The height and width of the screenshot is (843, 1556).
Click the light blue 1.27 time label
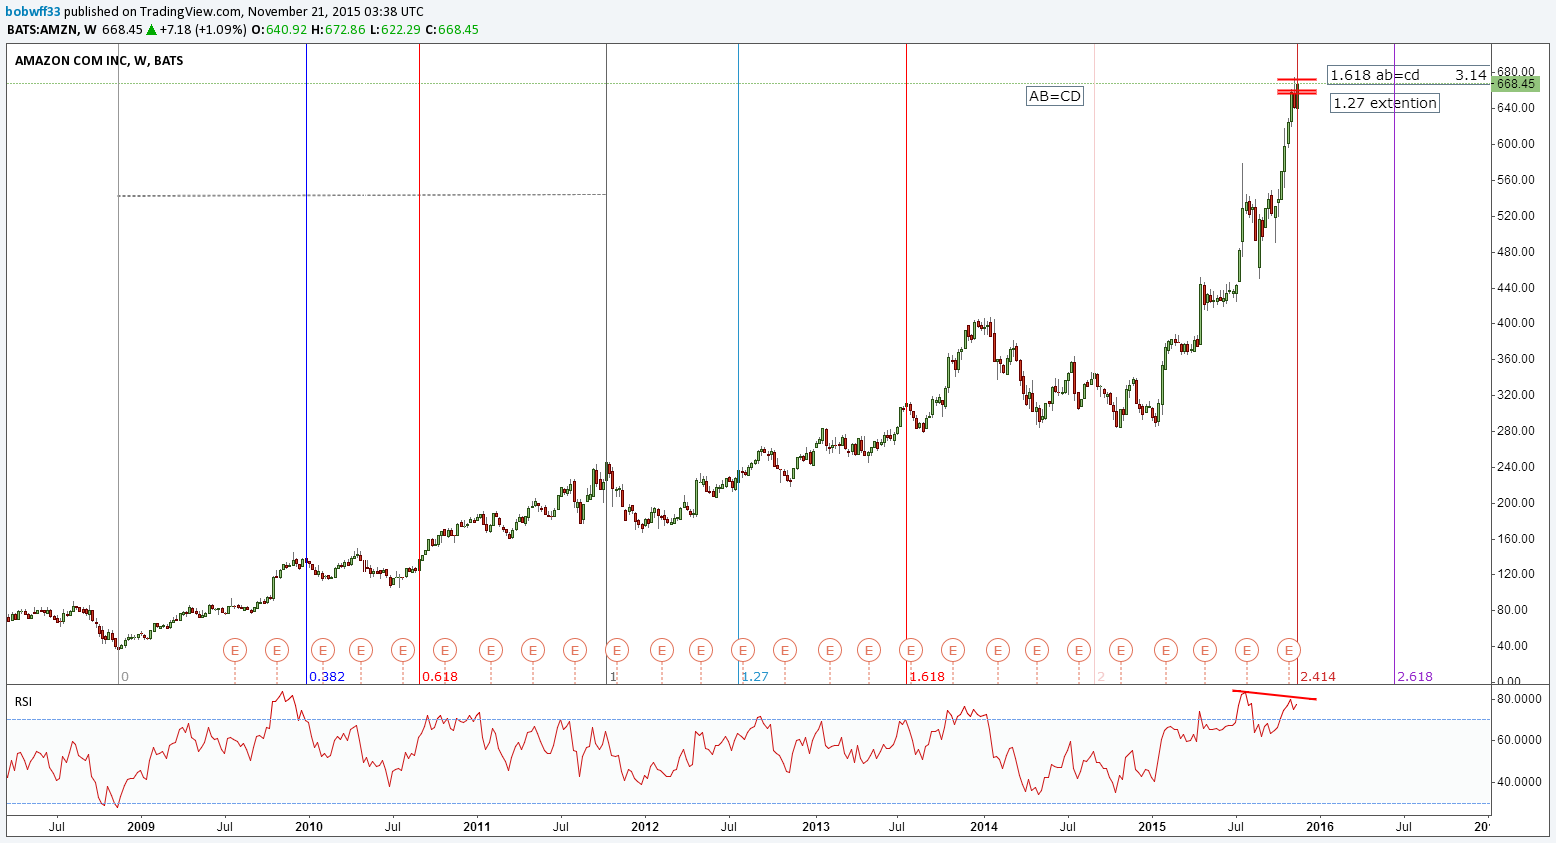(755, 677)
